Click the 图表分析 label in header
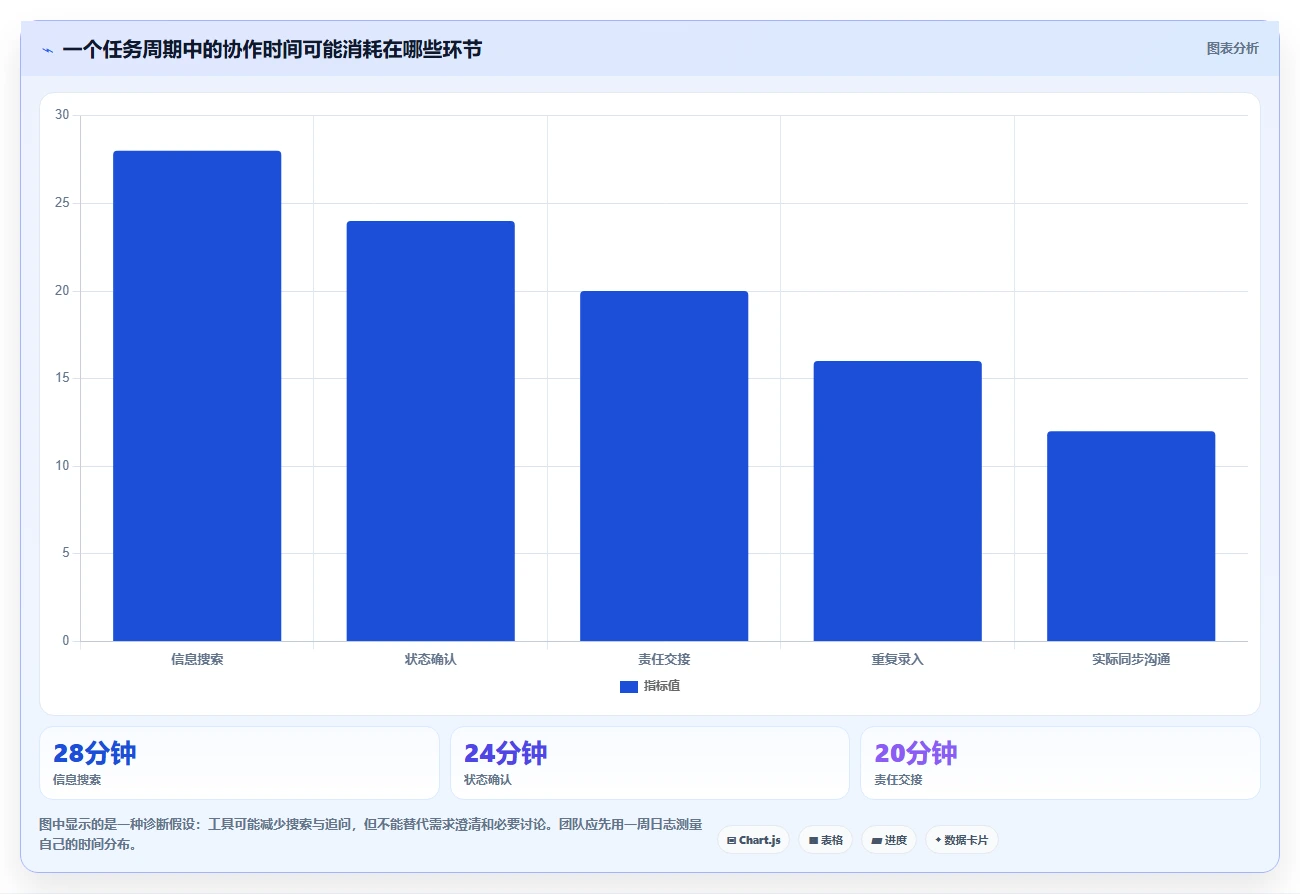1300x894 pixels. coord(1232,48)
